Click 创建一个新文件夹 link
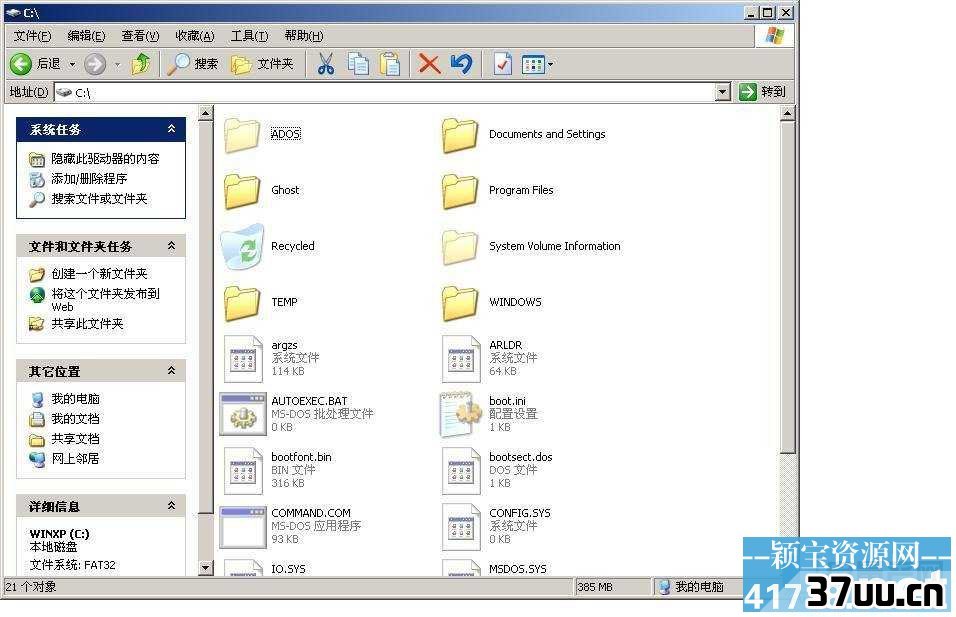 (99, 274)
